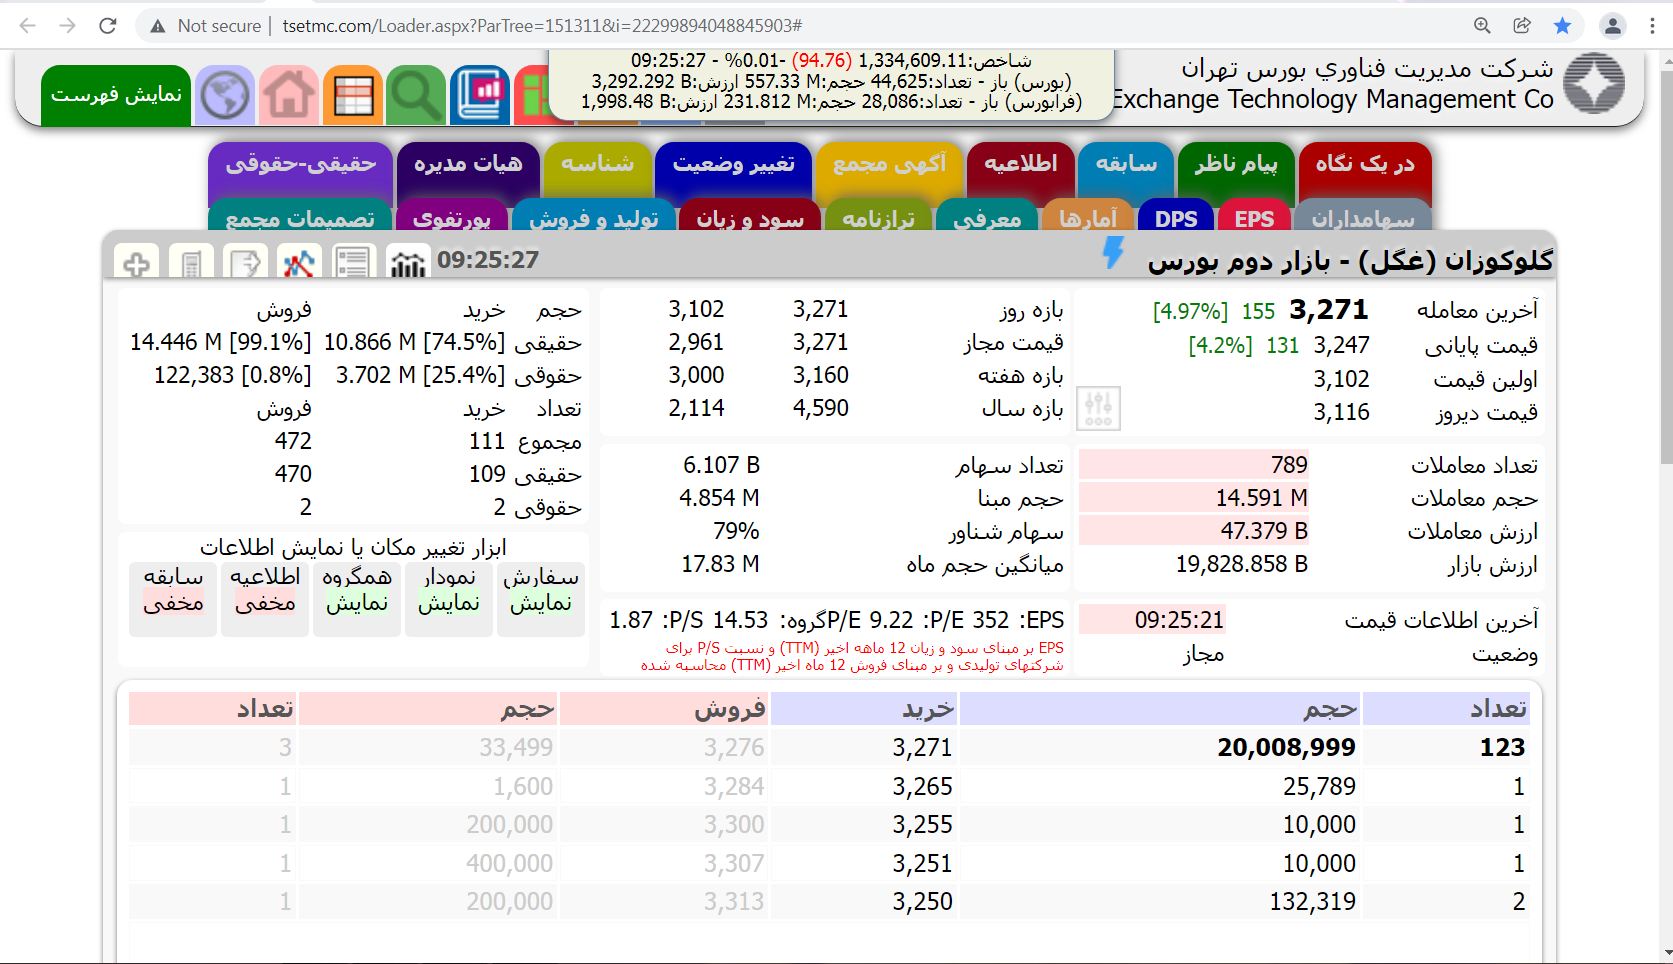Open the bar chart icon beside the time
The image size is (1673, 964).
click(x=407, y=263)
